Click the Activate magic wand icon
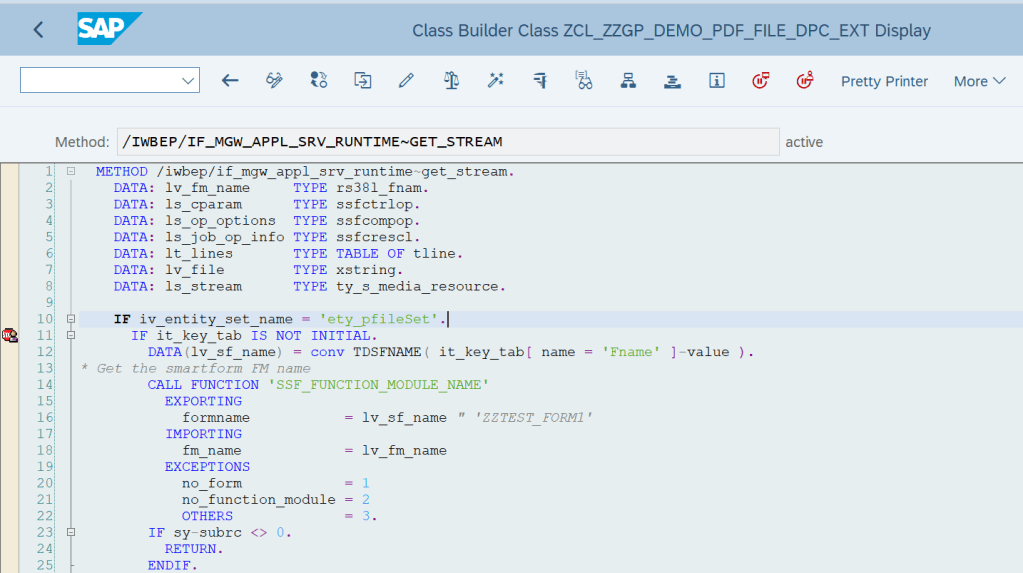Viewport: 1023px width, 573px height. (x=495, y=81)
